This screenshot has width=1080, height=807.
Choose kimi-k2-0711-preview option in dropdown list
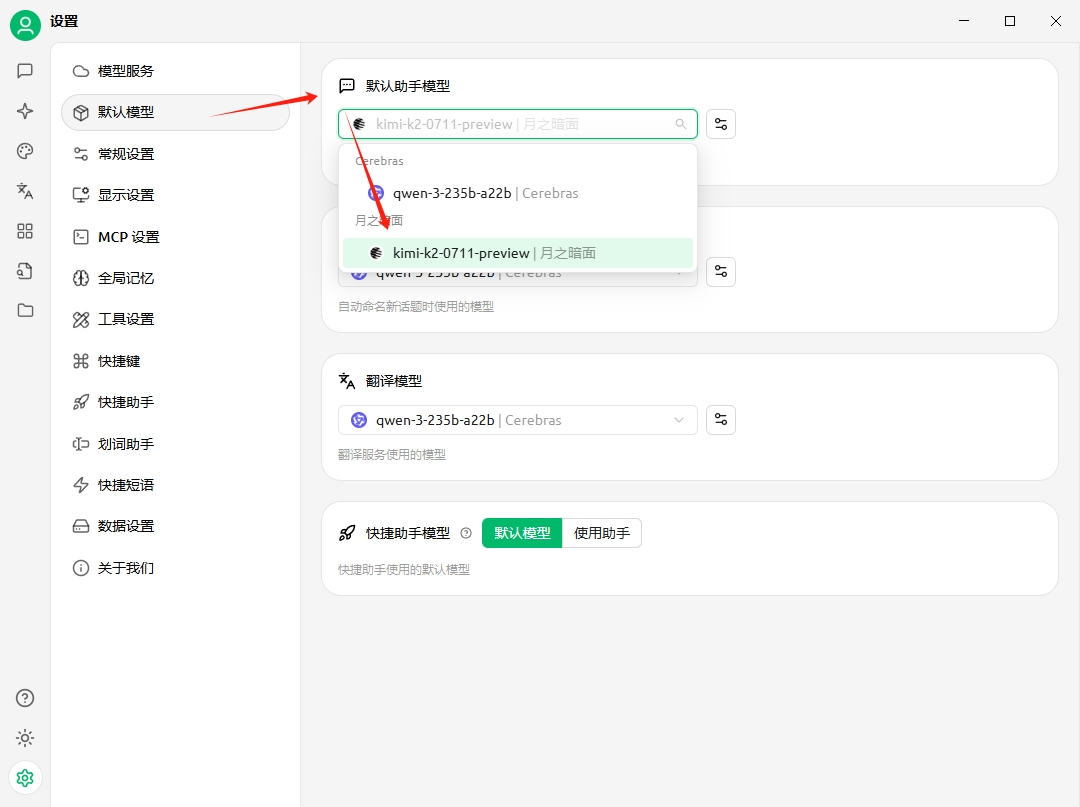tap(518, 253)
